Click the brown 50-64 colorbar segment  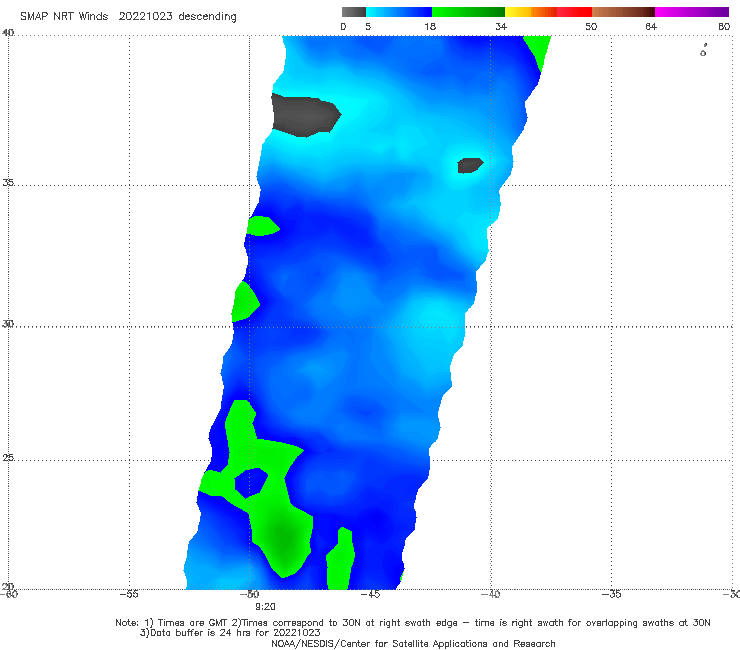pos(623,12)
